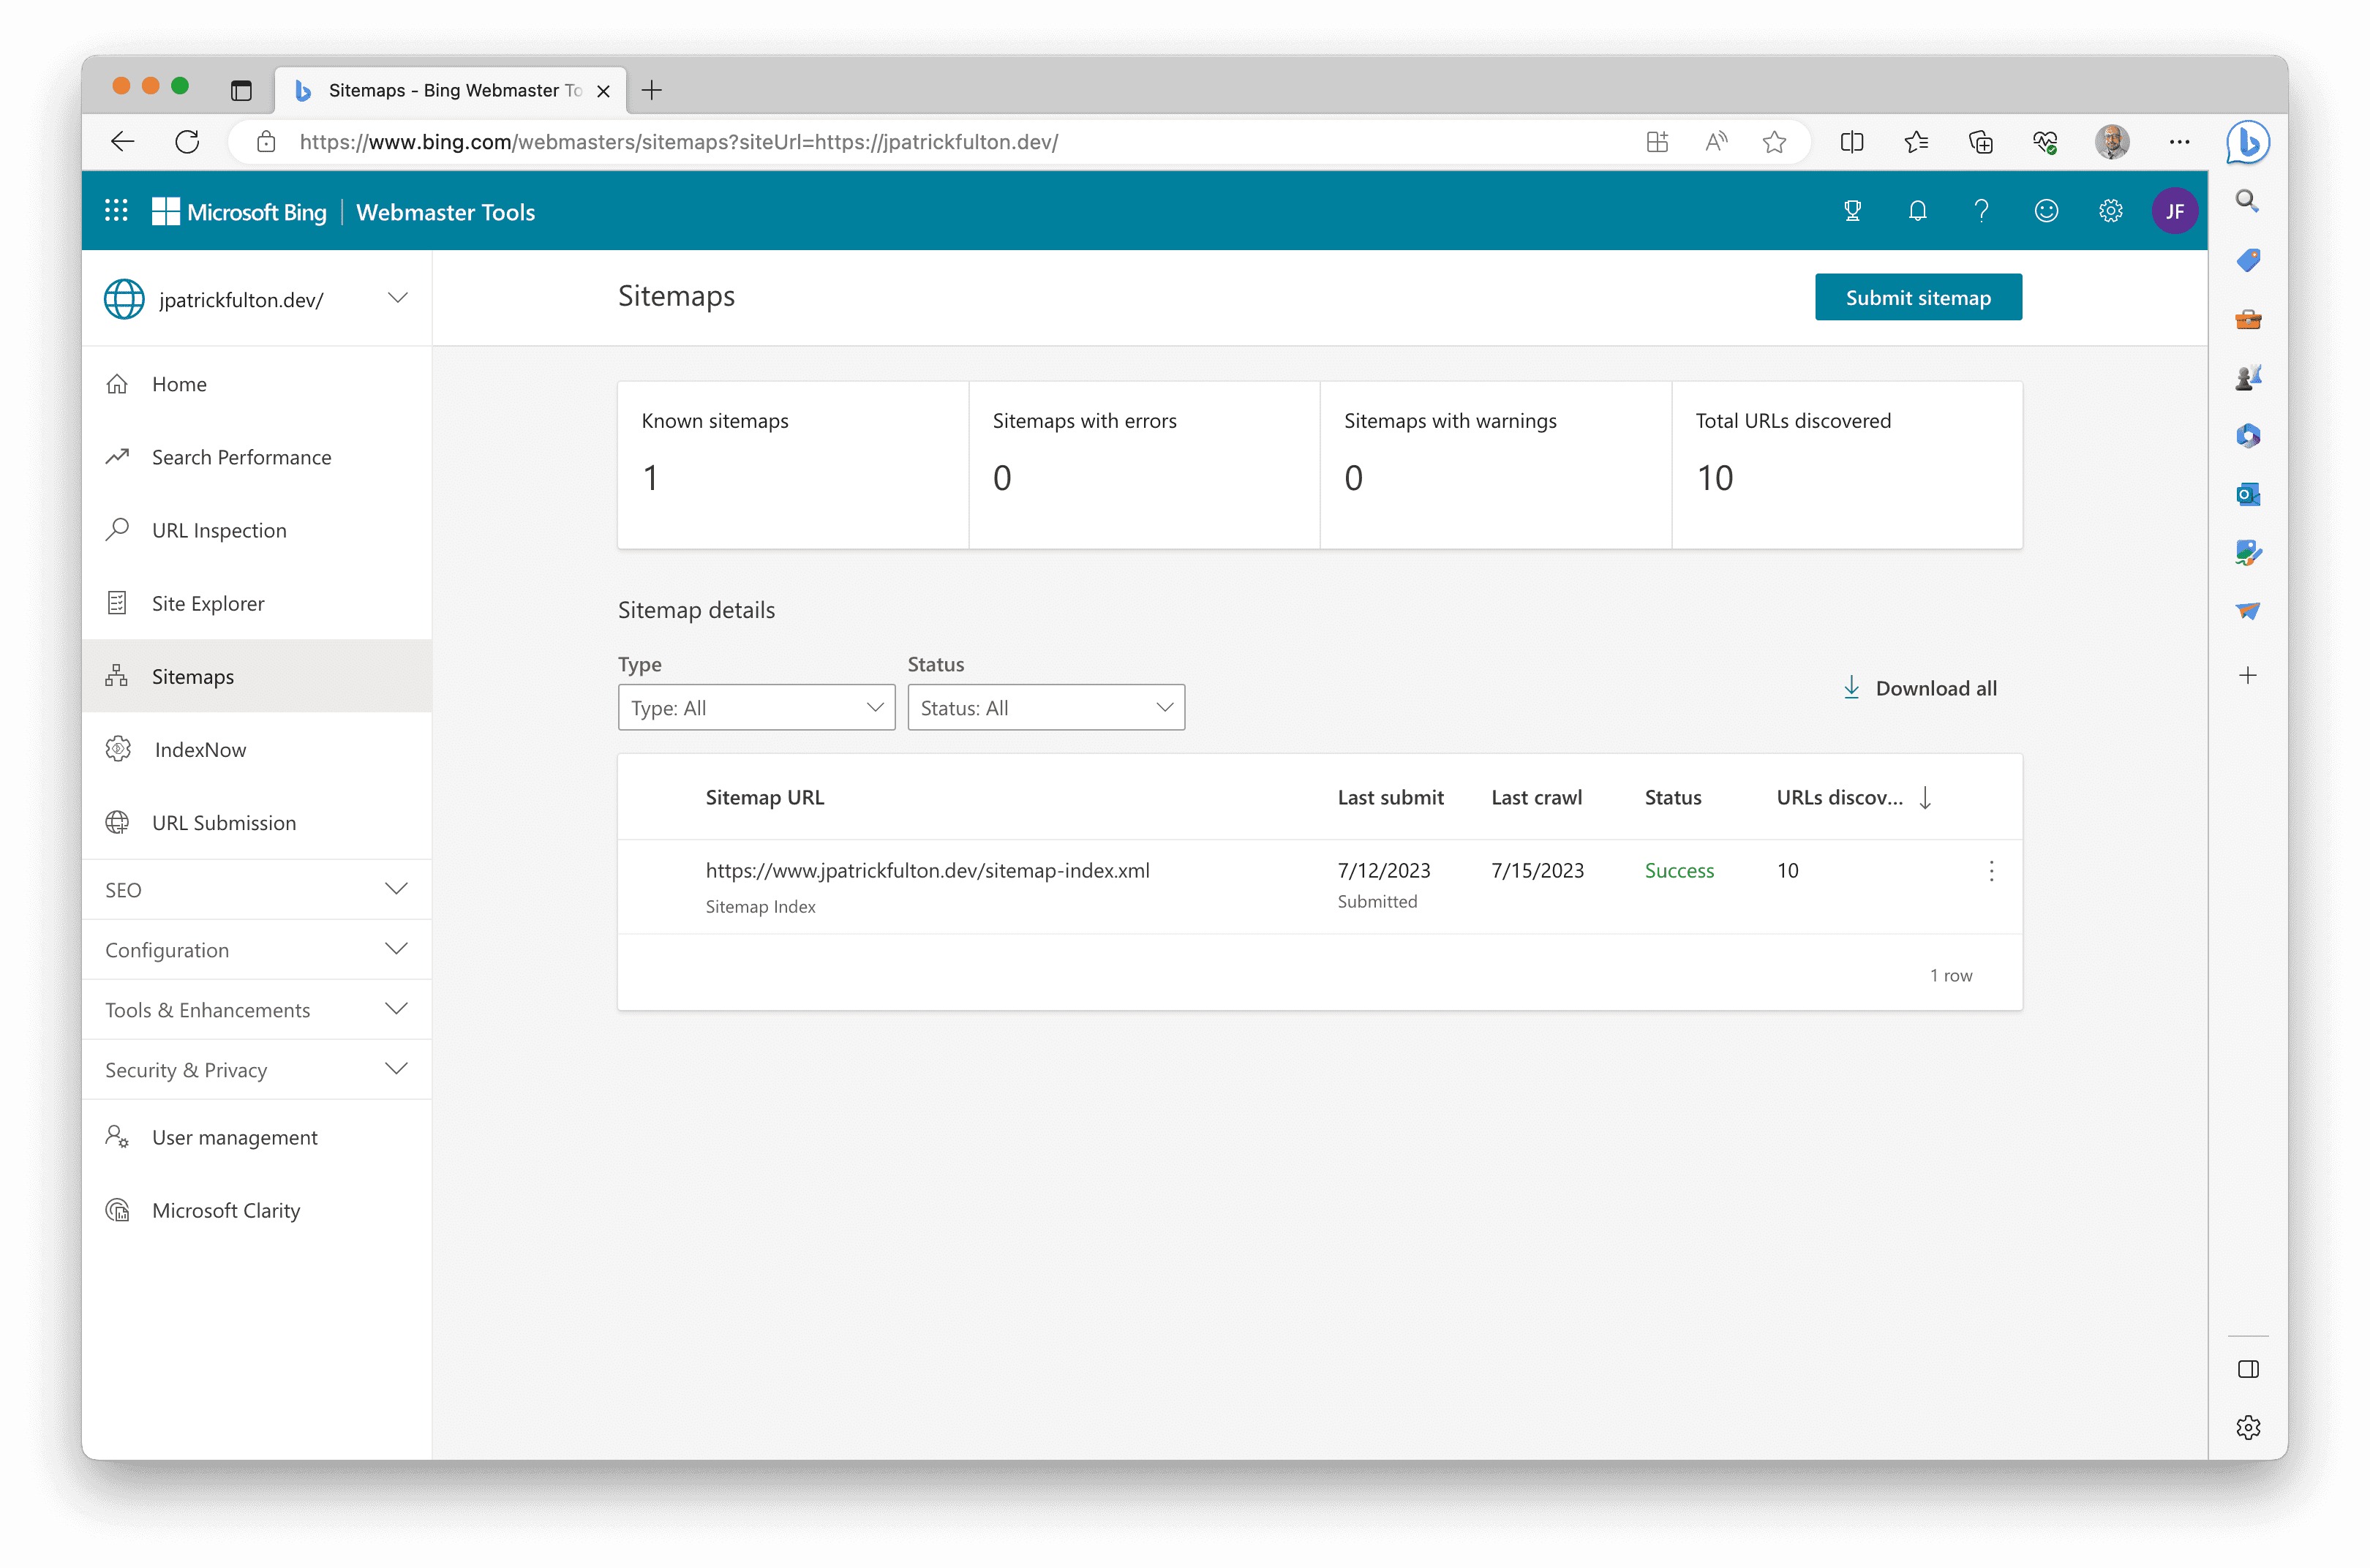View site information lock icon
Viewport: 2370px width, 1568px height.
click(x=266, y=142)
